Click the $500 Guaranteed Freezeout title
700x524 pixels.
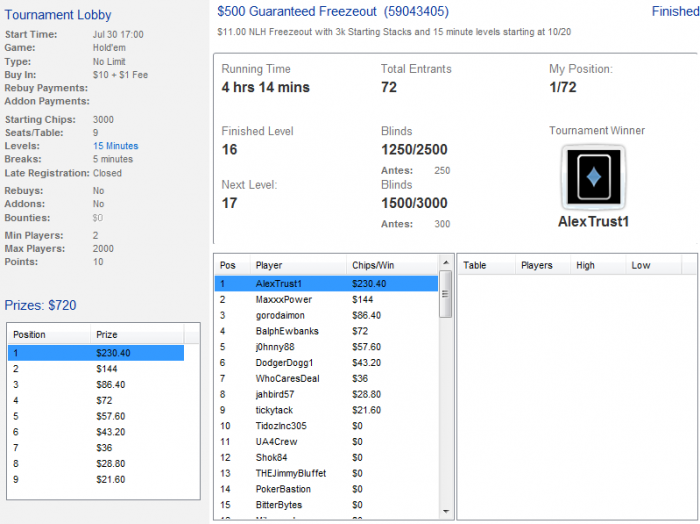point(333,11)
